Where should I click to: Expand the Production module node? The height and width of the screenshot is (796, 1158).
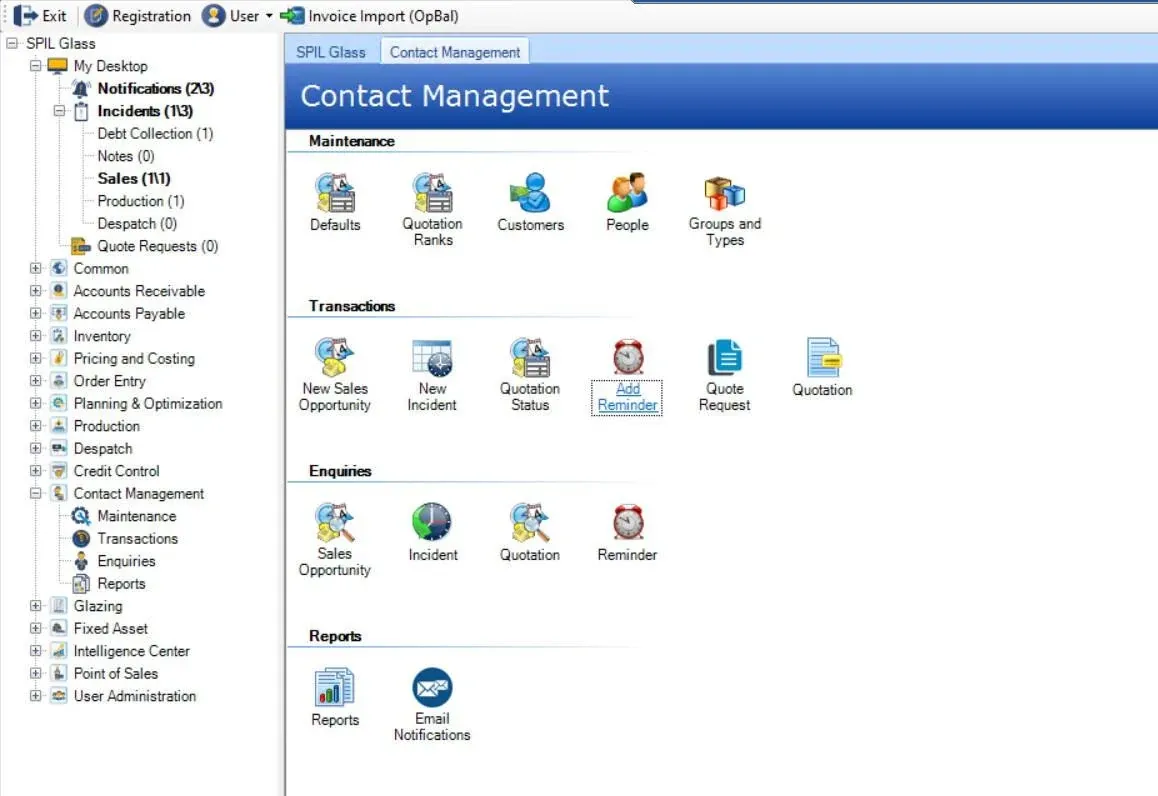click(35, 426)
